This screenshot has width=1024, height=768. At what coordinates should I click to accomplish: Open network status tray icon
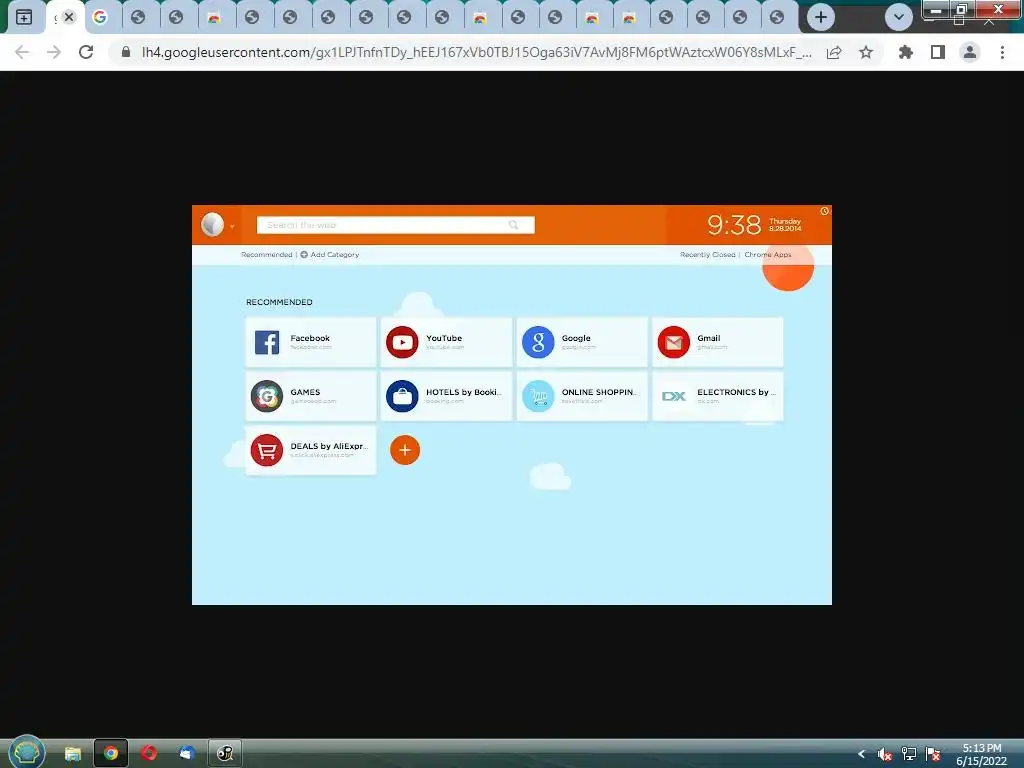[909, 754]
